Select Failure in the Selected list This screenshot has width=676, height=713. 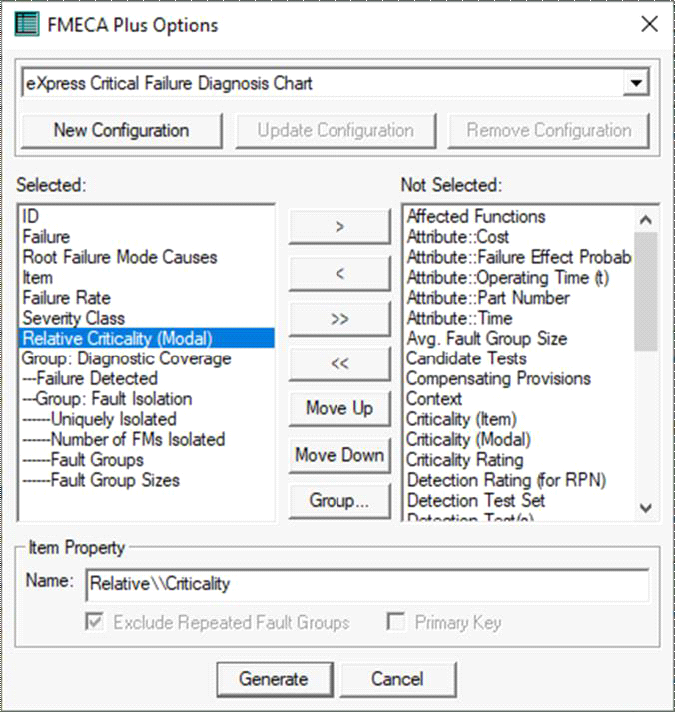[x=146, y=237]
